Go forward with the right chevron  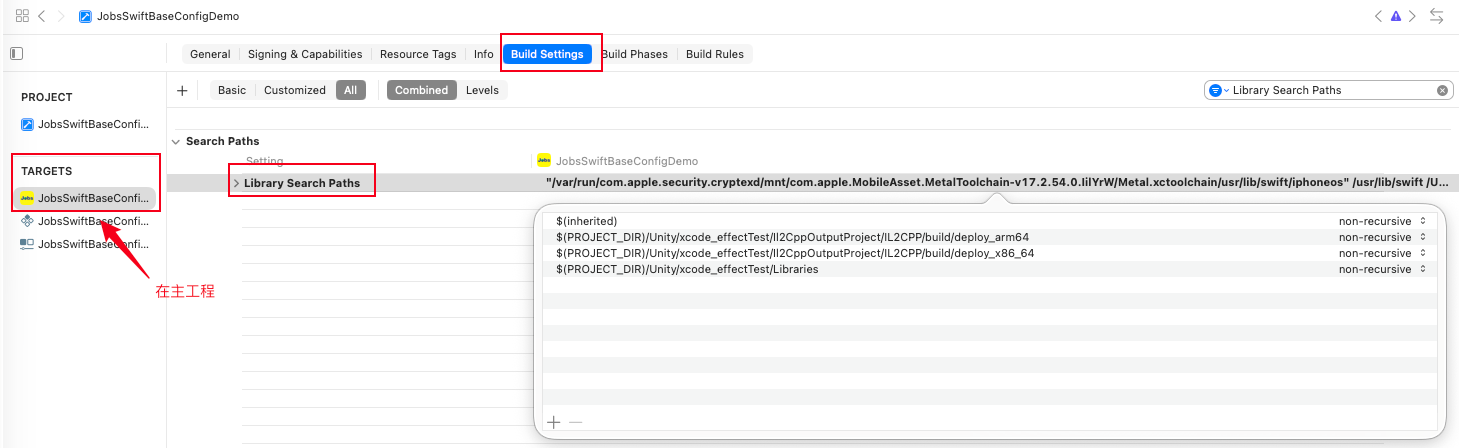[61, 16]
